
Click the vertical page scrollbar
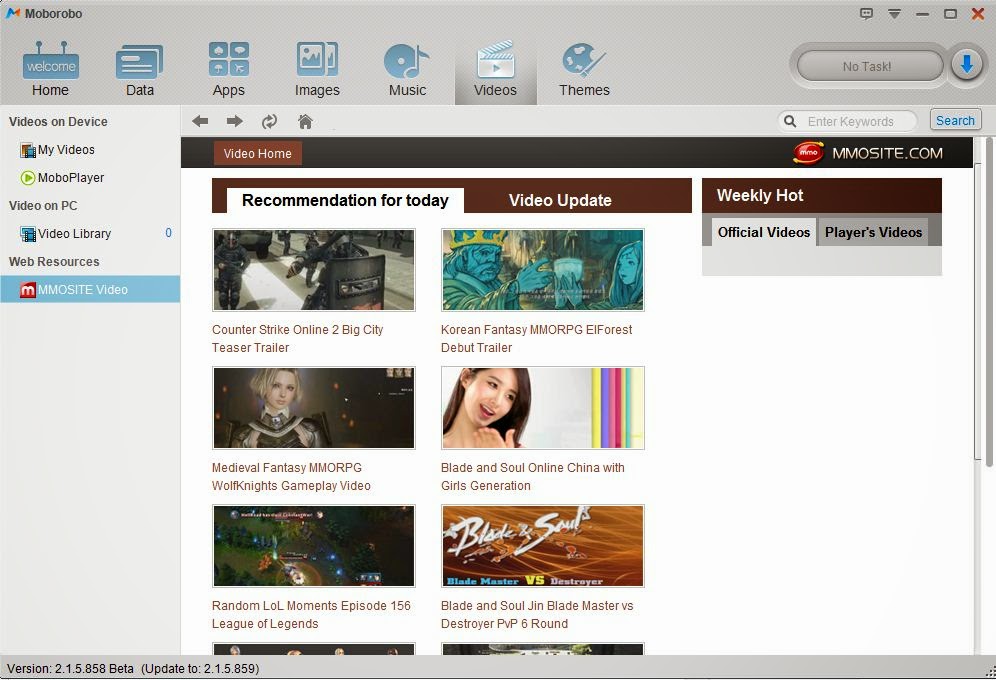pos(988,302)
